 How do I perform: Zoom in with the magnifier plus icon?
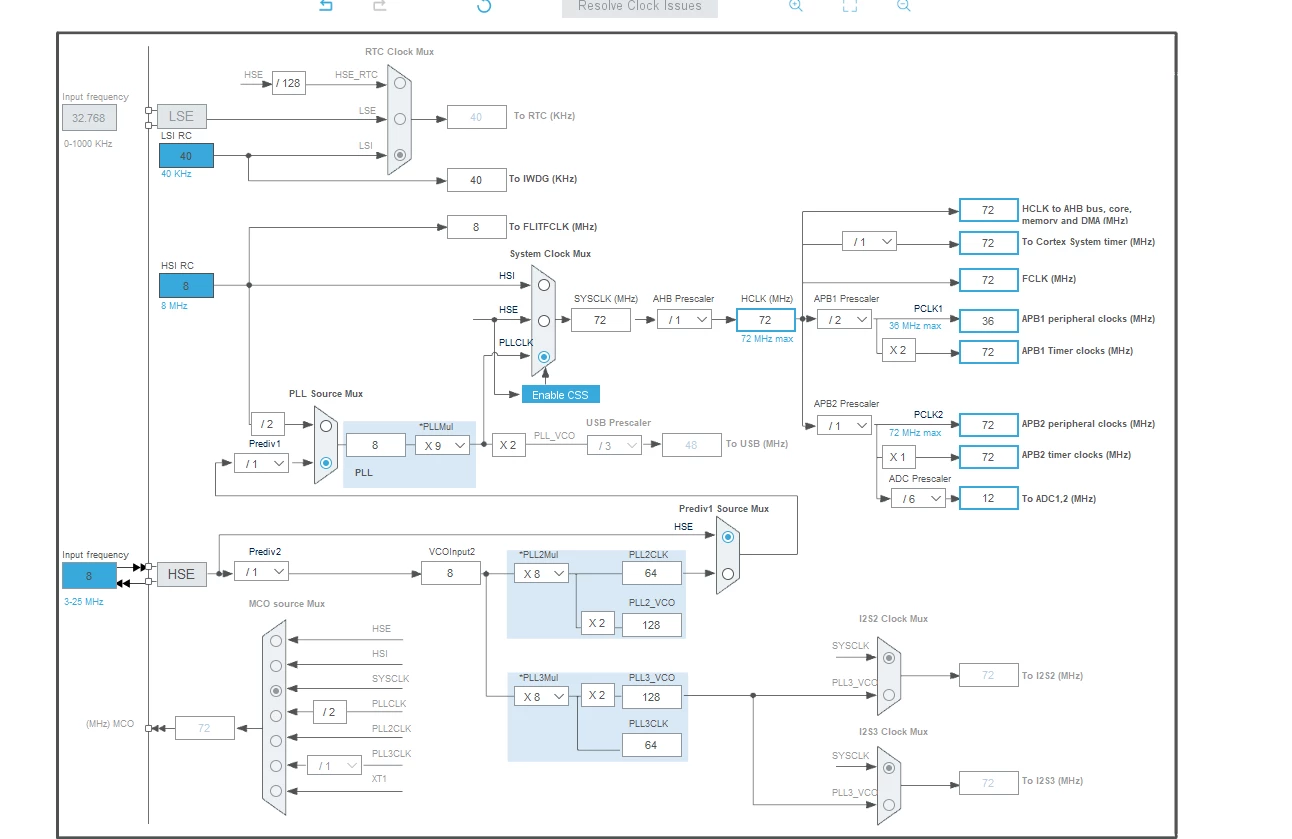(796, 5)
